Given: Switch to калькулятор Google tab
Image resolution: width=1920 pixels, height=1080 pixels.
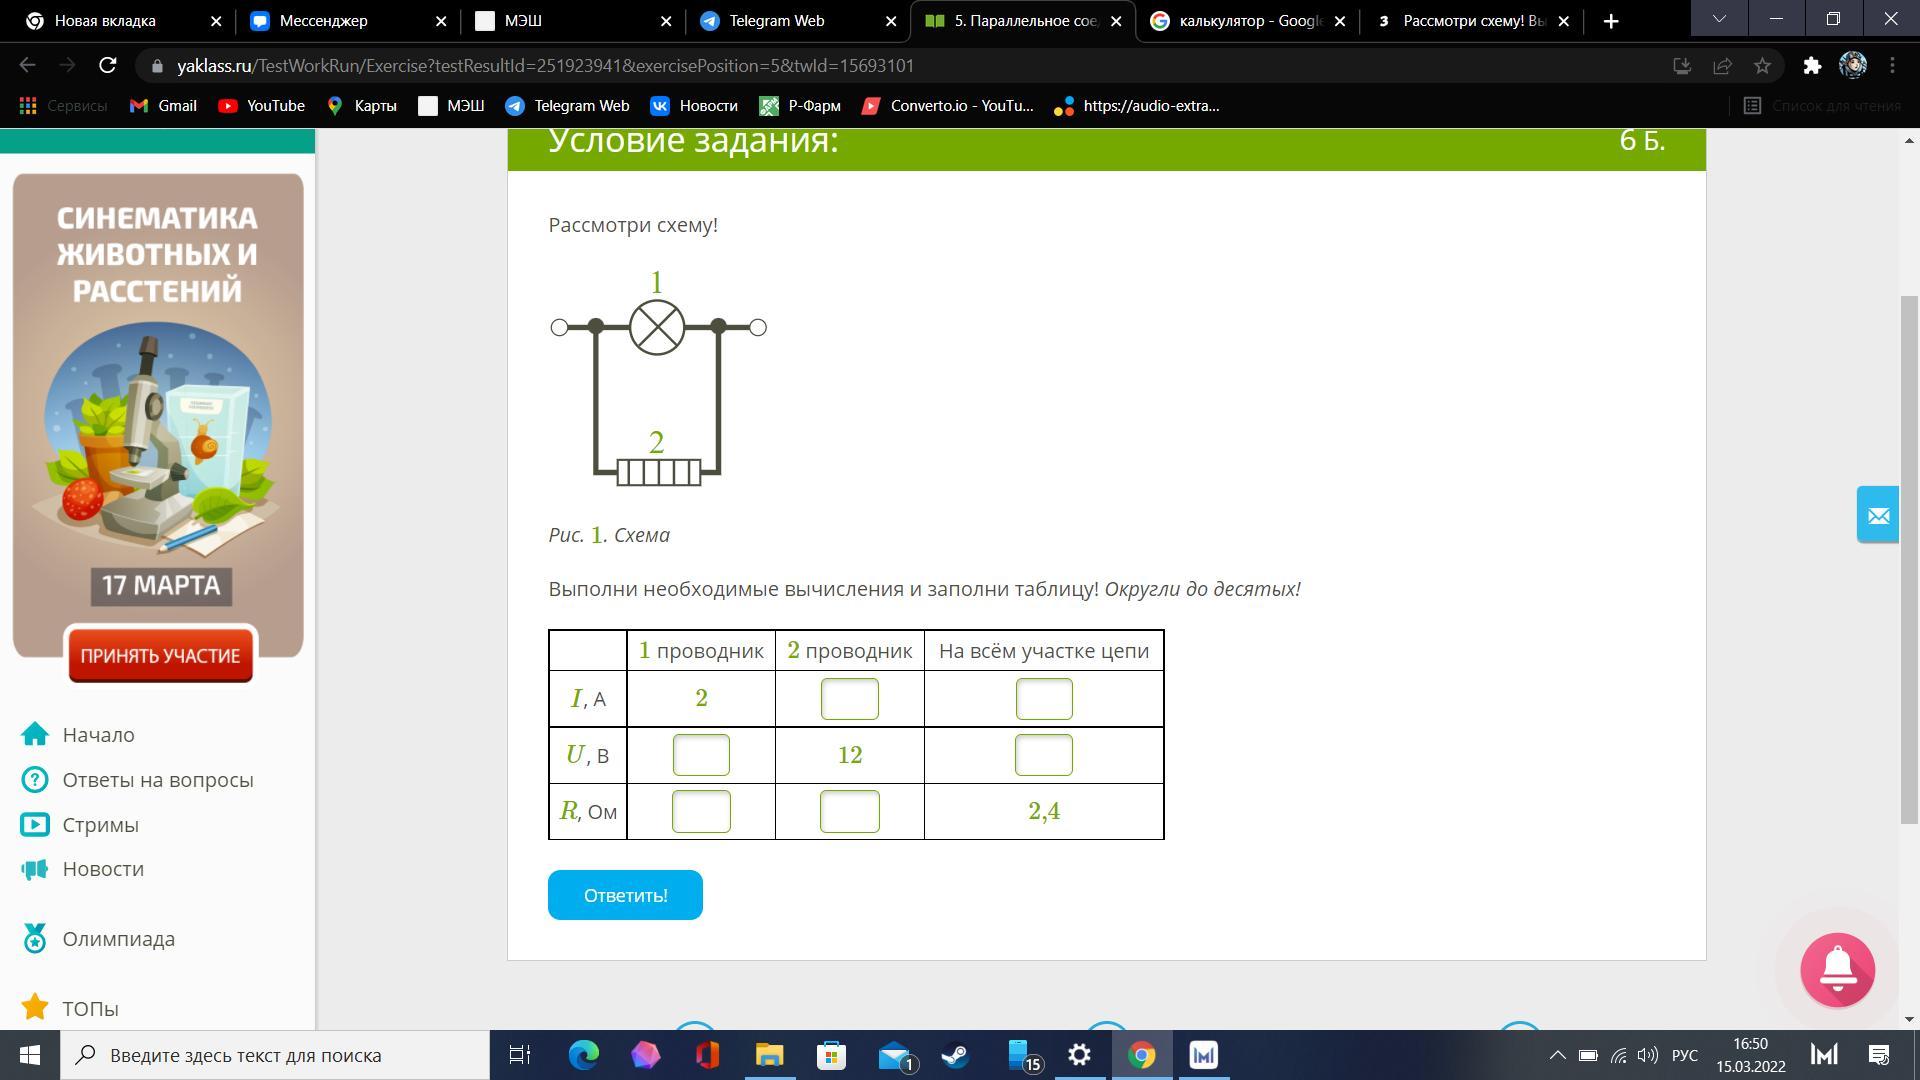Looking at the screenshot, I should click(x=1249, y=21).
